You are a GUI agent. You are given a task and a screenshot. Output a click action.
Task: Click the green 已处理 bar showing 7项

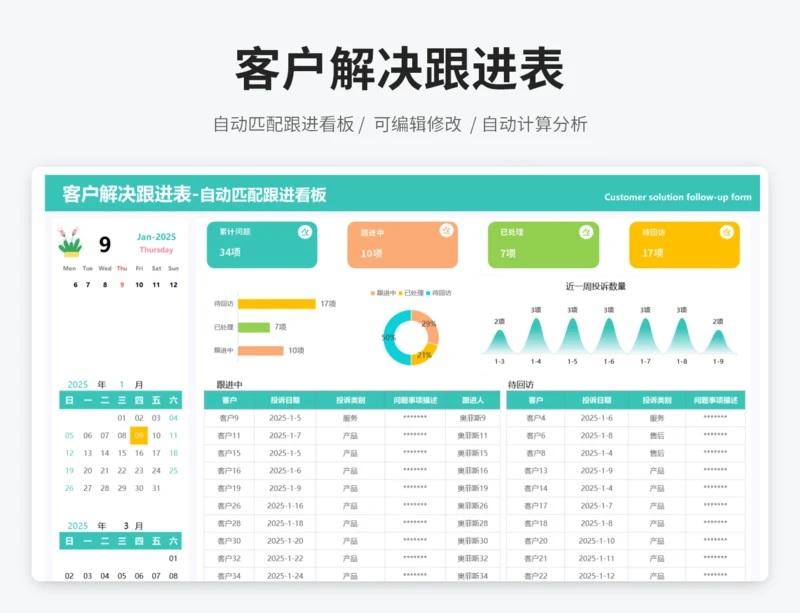[254, 327]
